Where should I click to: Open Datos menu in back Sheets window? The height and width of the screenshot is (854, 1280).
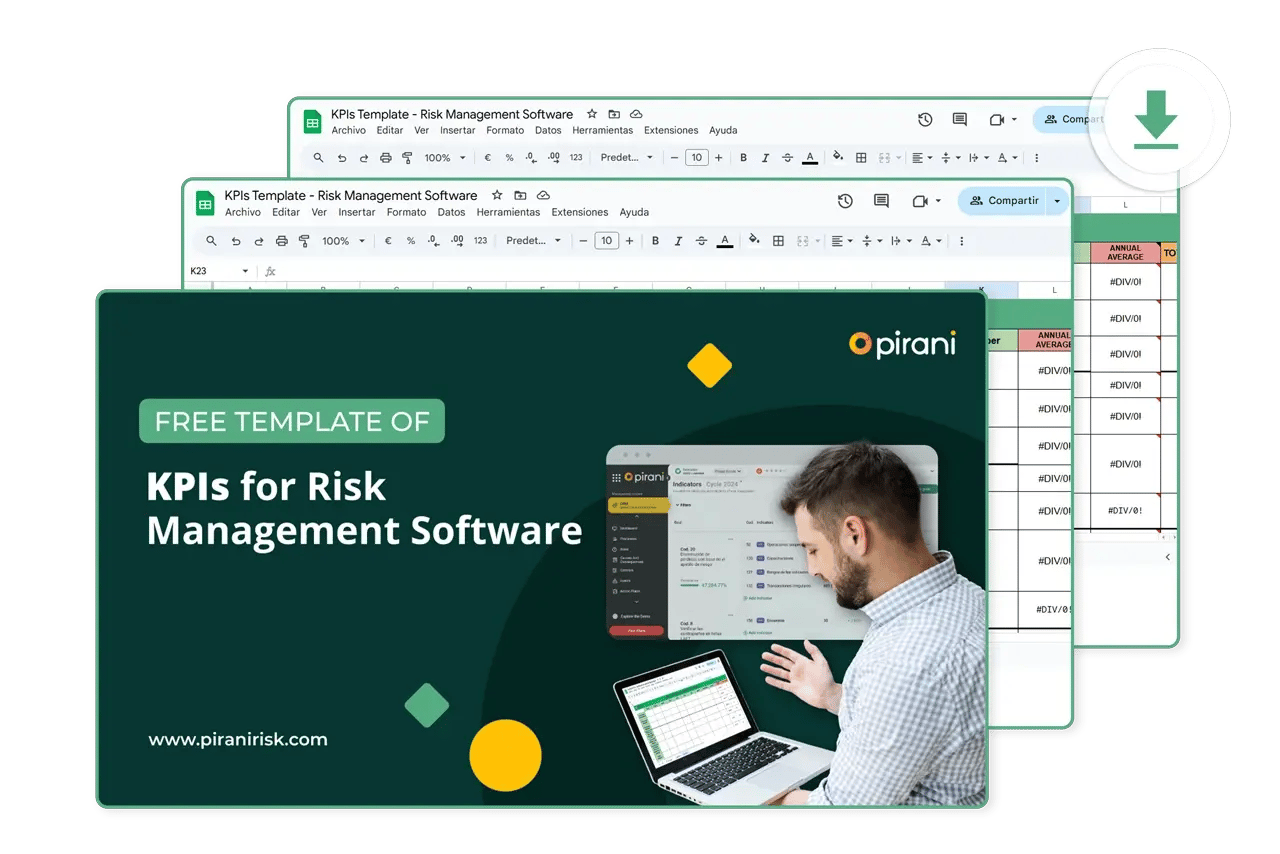click(548, 130)
